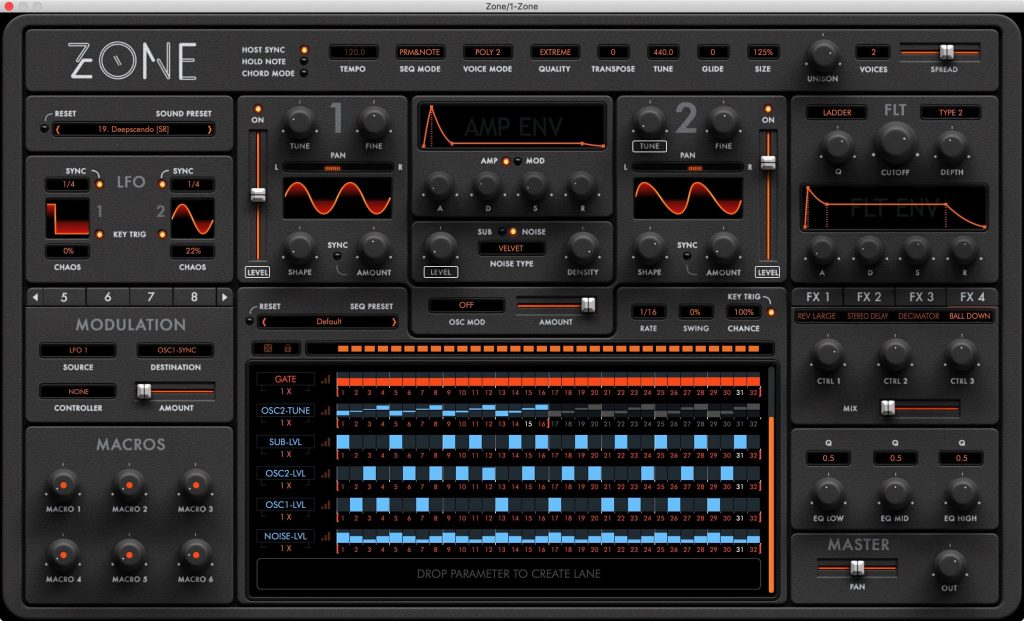This screenshot has width=1024, height=621.
Task: Click the MACRO 6 knob
Action: click(x=195, y=555)
